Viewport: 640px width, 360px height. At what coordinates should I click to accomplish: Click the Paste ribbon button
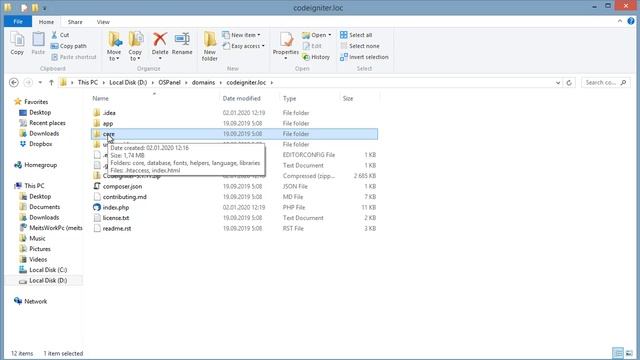(38, 43)
